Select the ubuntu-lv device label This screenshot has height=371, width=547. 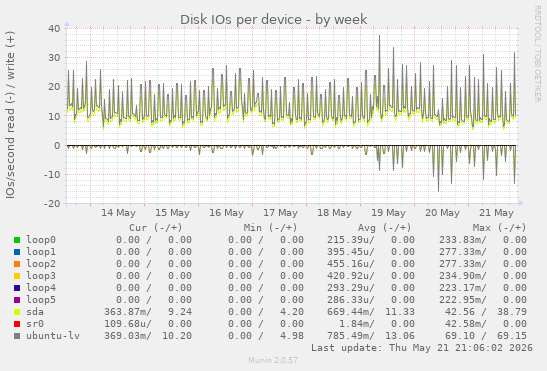(x=53, y=336)
